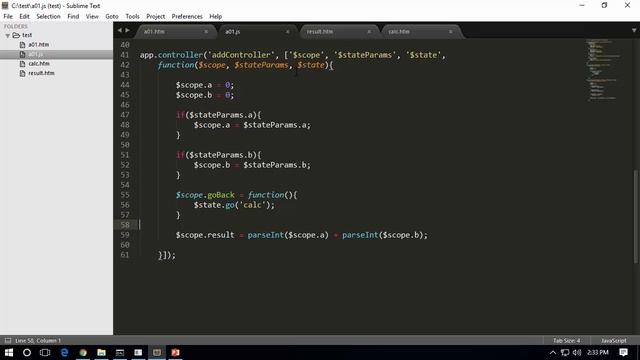640x360 pixels.
Task: Click the Line 58, Column 1 status text
Action: [x=38, y=340]
